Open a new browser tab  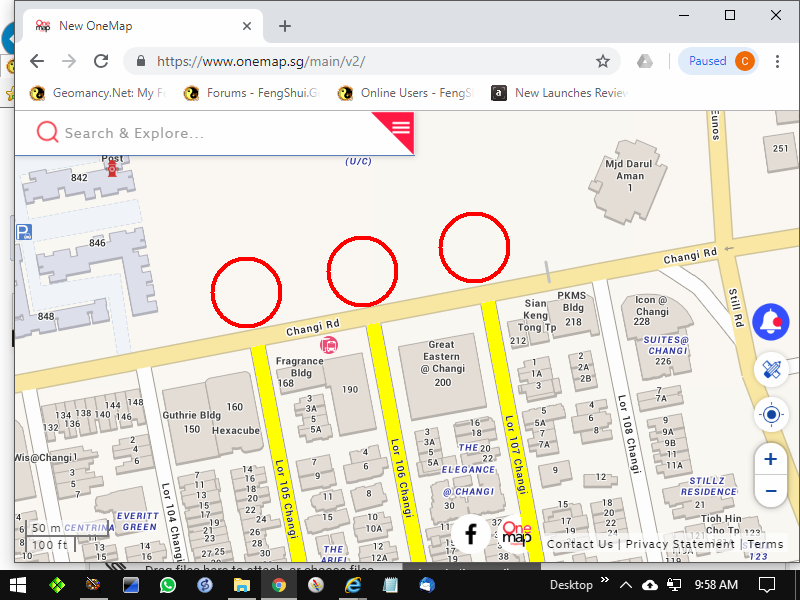click(x=285, y=26)
